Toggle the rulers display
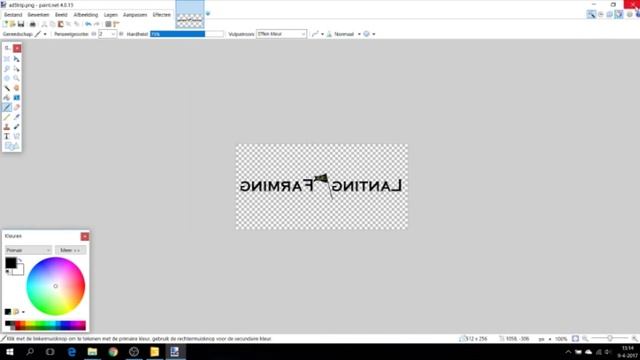Viewport: 640px width, 360px height. click(x=116, y=24)
